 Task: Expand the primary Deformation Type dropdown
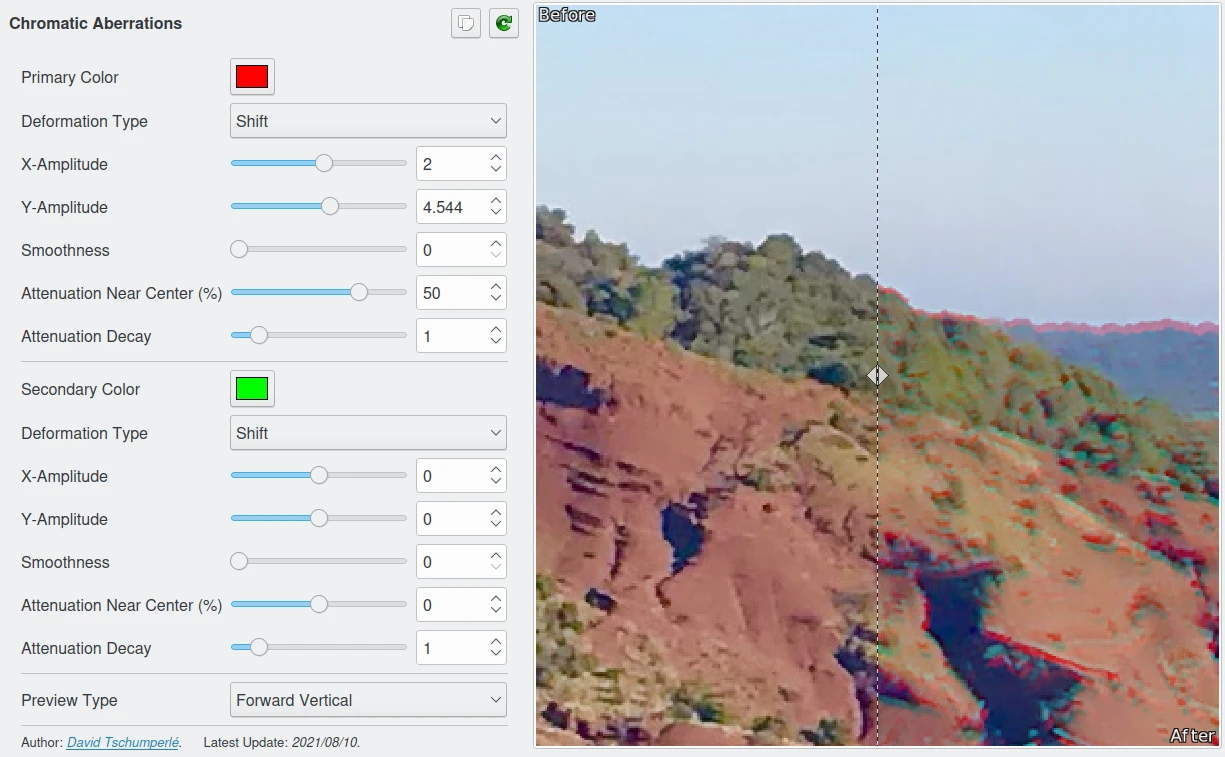[368, 121]
